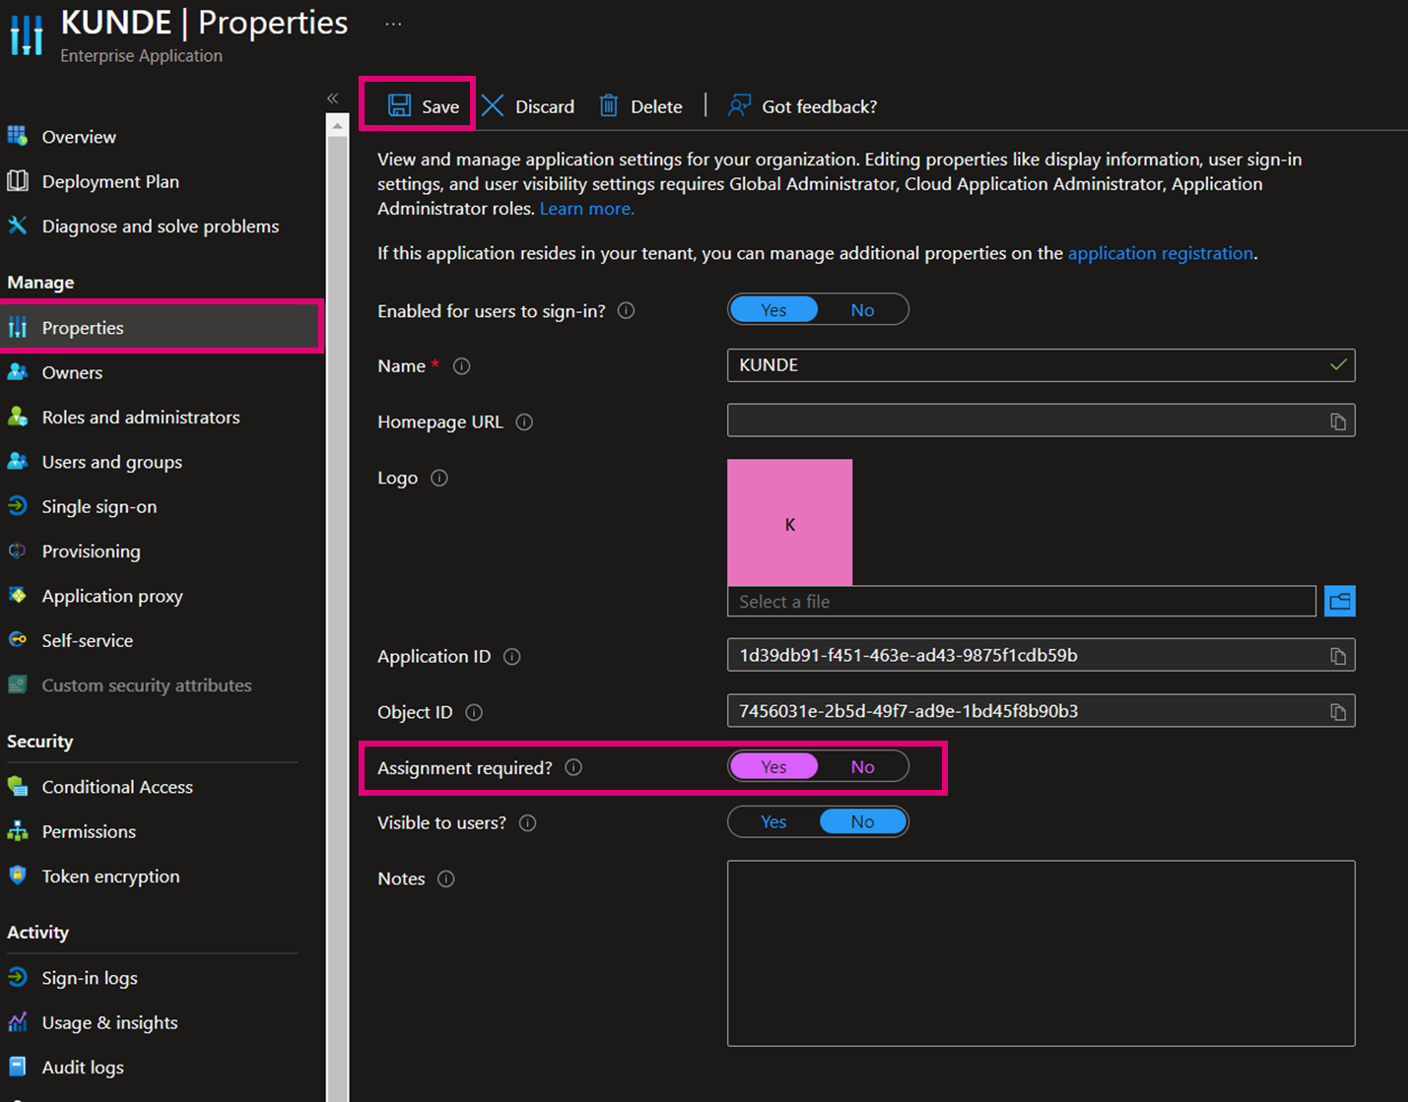Set Visible to users to Yes

click(x=773, y=822)
